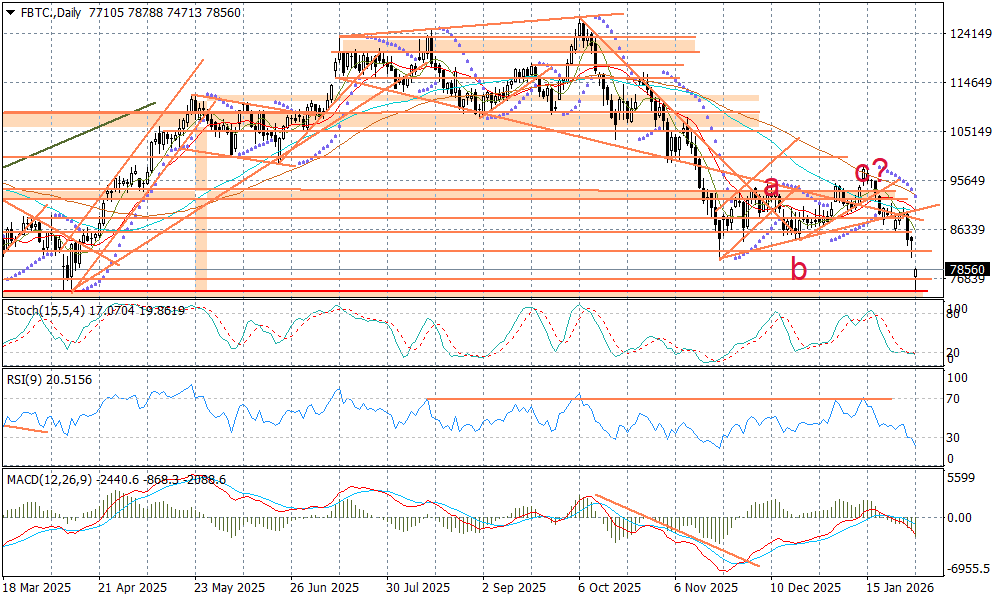The width and height of the screenshot is (1000, 600).
Task: Click the Stoch(15,5,4) indicator label
Action: coord(52,311)
